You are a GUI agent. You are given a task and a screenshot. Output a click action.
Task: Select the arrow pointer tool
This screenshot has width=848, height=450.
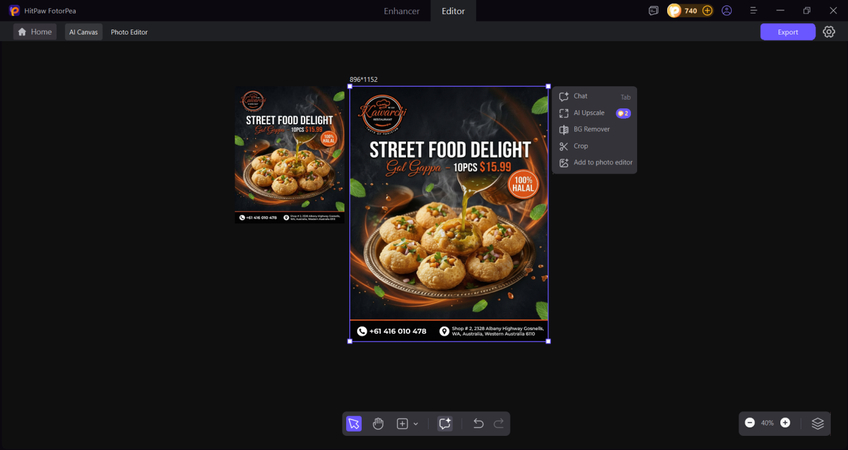coord(354,423)
